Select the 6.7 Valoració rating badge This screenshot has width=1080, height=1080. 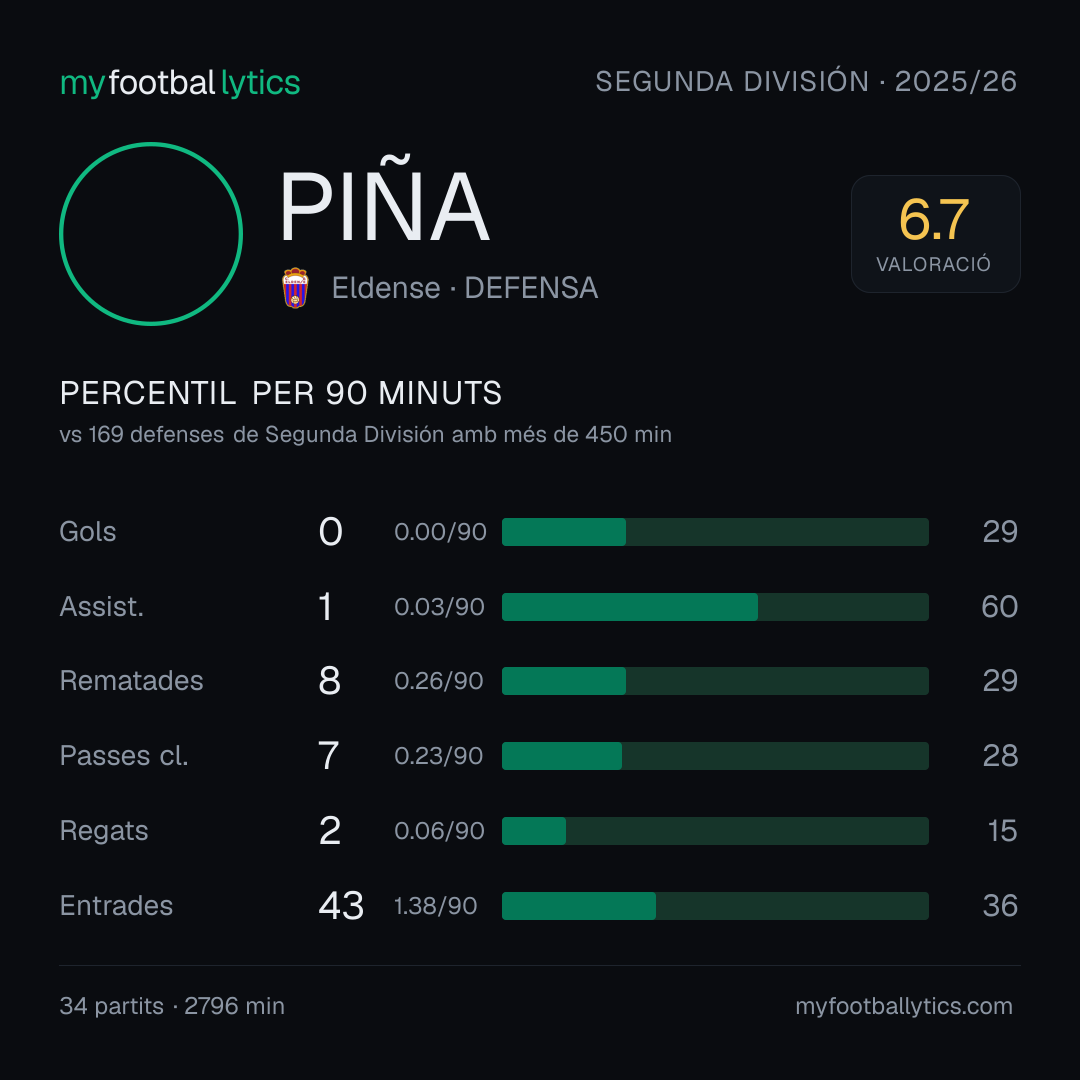click(x=935, y=234)
